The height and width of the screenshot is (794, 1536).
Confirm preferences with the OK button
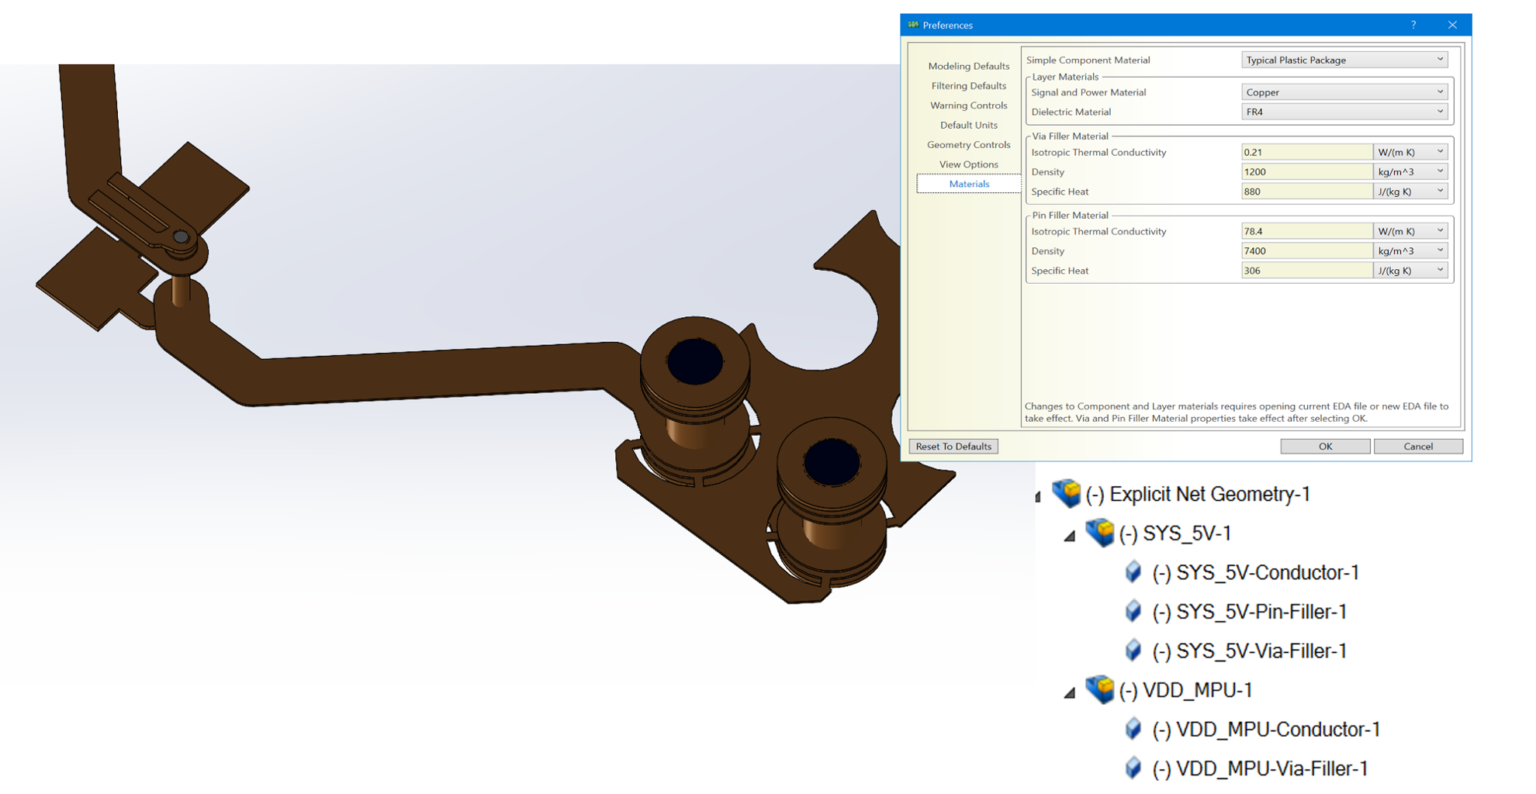tap(1324, 446)
